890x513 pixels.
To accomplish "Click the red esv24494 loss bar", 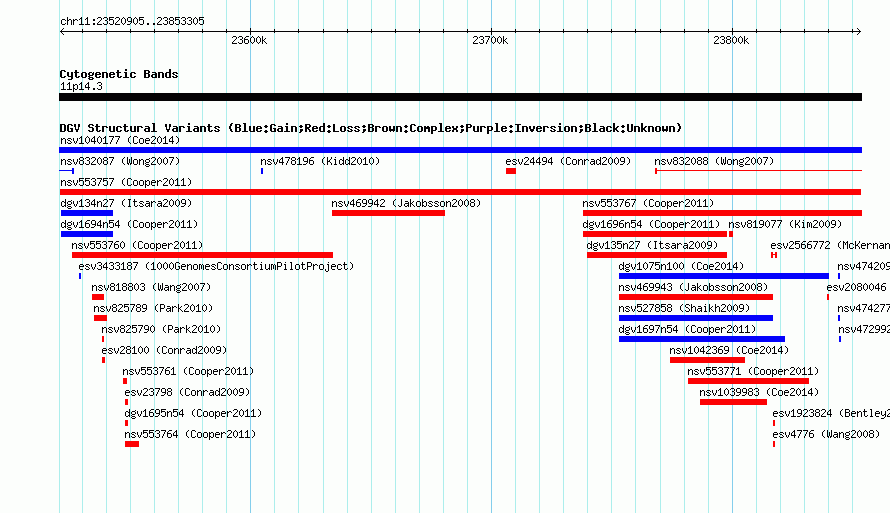I will [511, 171].
